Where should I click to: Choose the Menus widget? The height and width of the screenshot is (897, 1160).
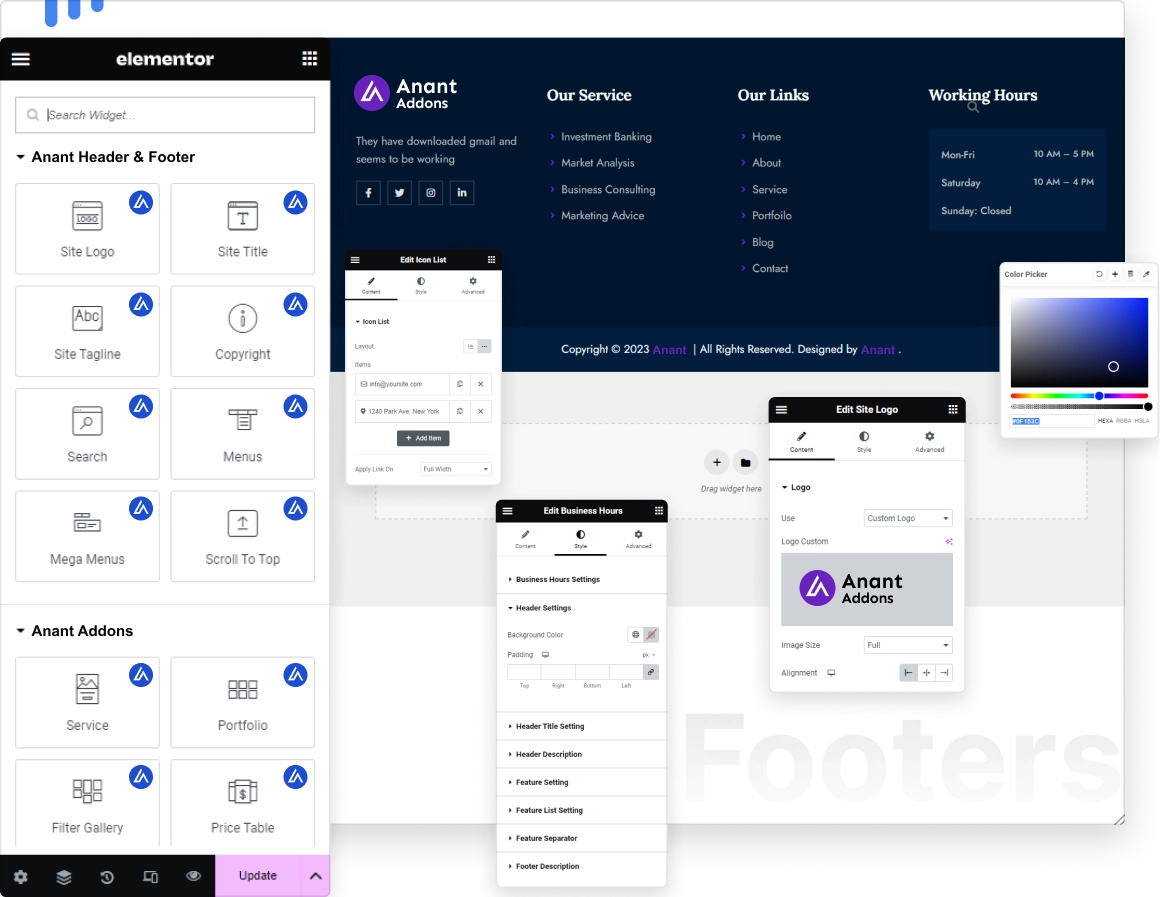[x=243, y=434]
